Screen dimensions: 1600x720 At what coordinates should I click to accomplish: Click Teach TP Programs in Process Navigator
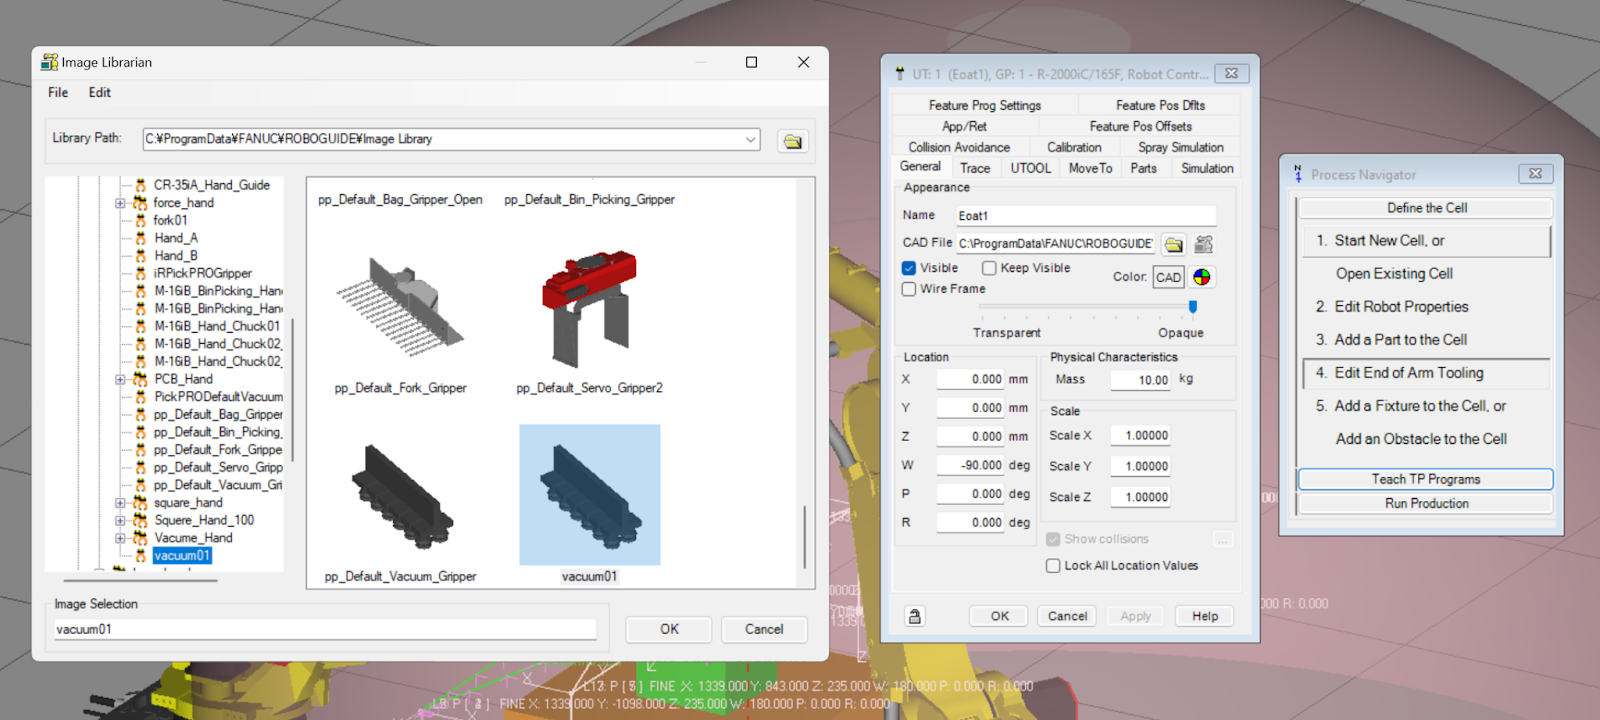click(1426, 479)
